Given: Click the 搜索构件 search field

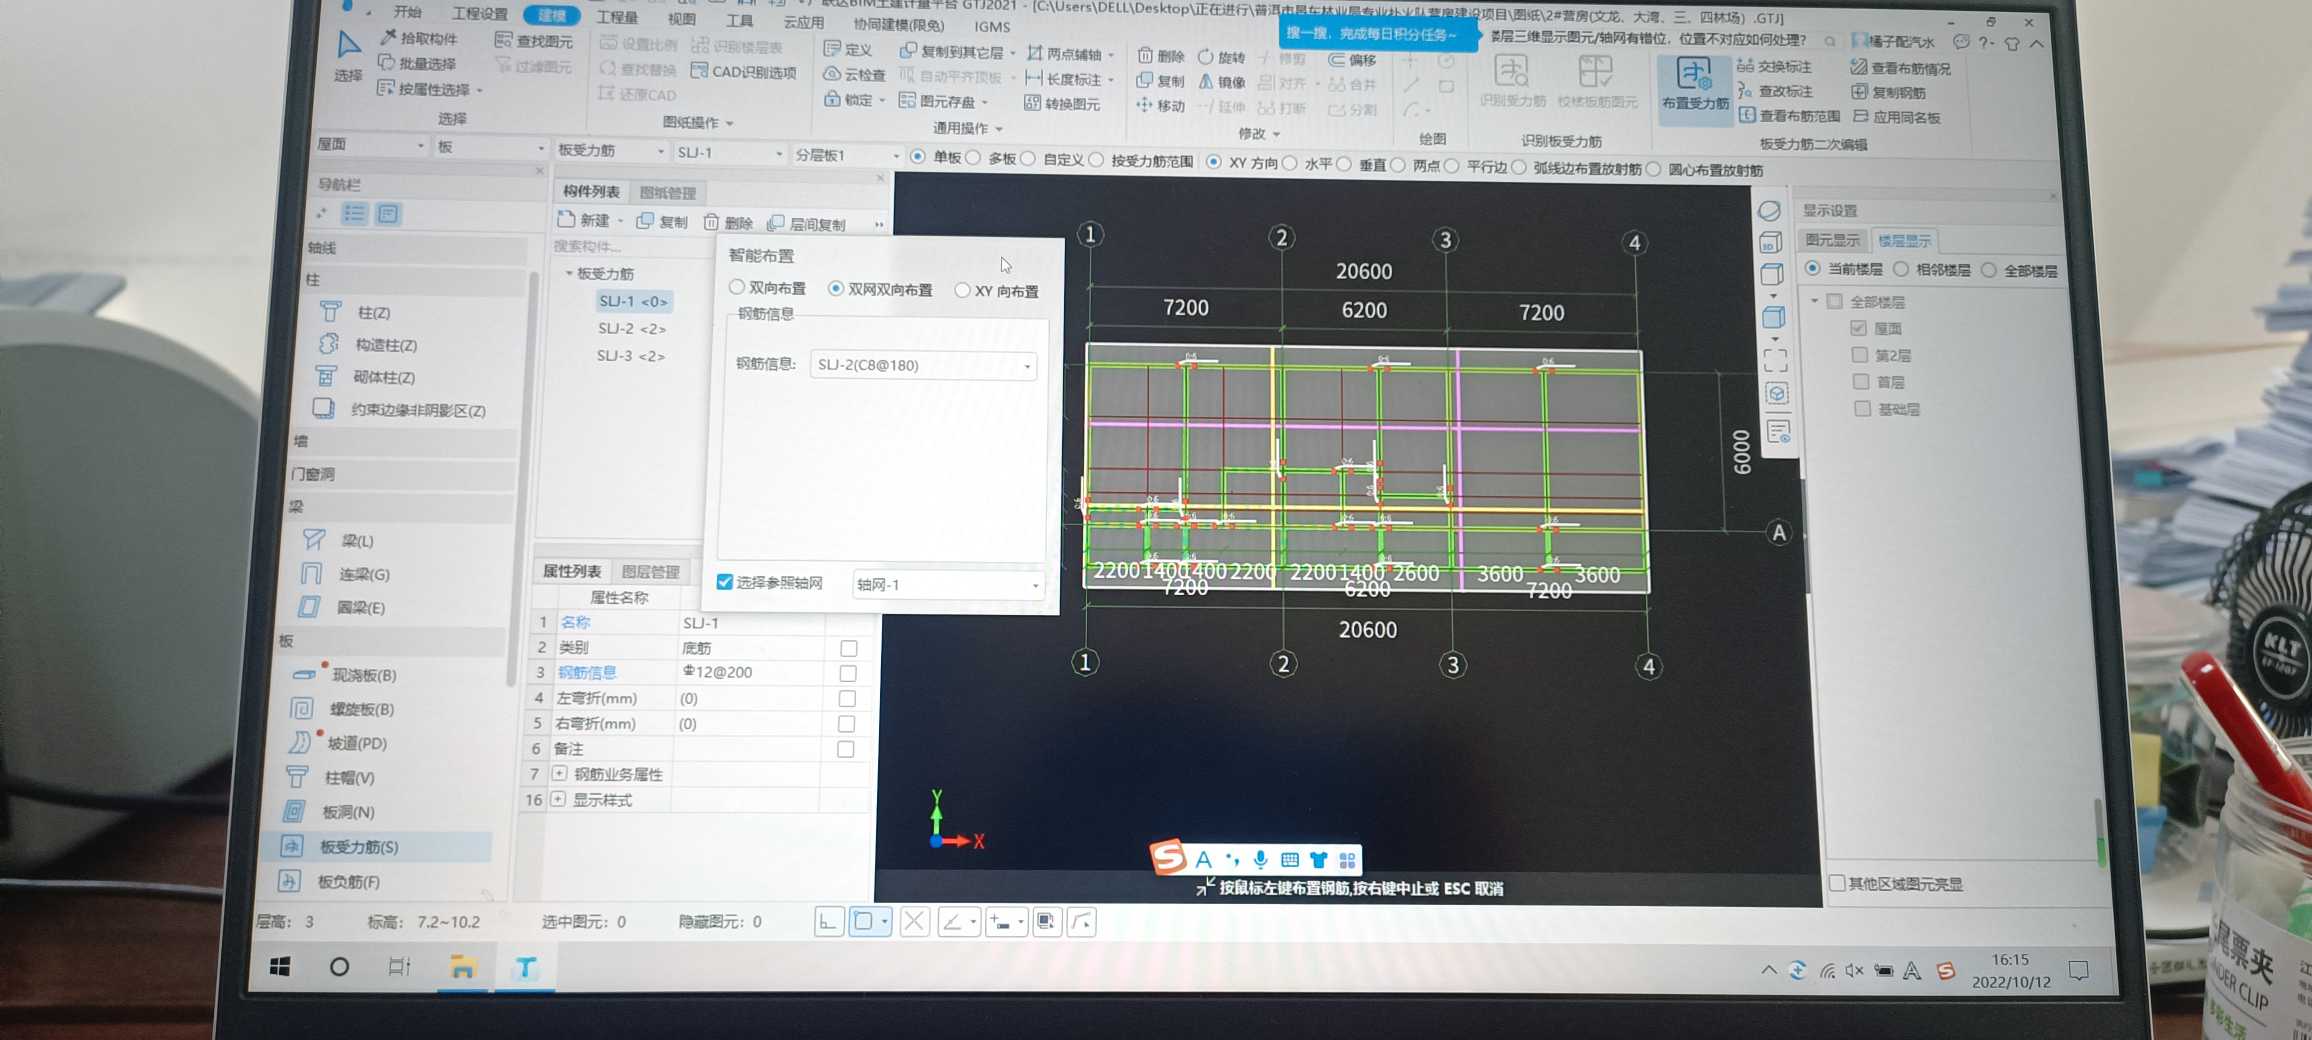Looking at the screenshot, I should click(632, 246).
